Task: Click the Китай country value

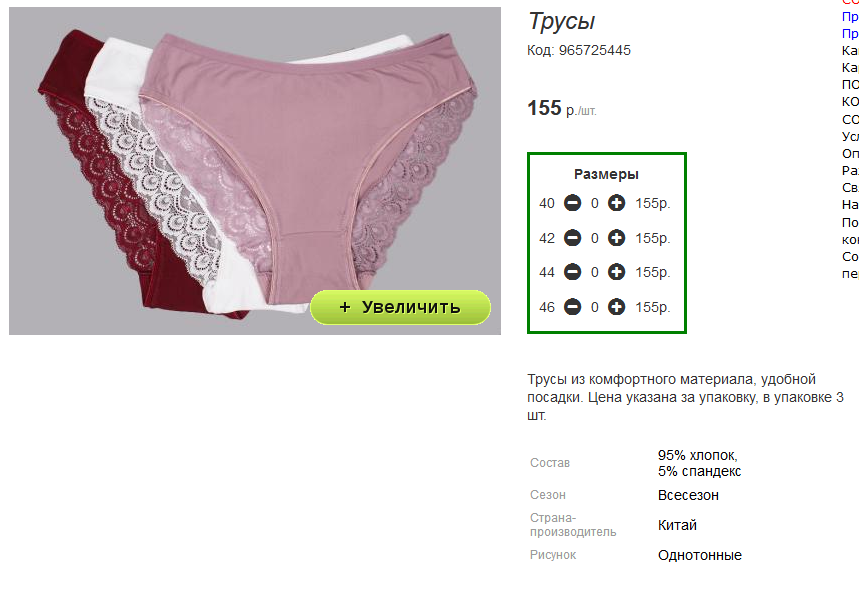Action: 677,525
